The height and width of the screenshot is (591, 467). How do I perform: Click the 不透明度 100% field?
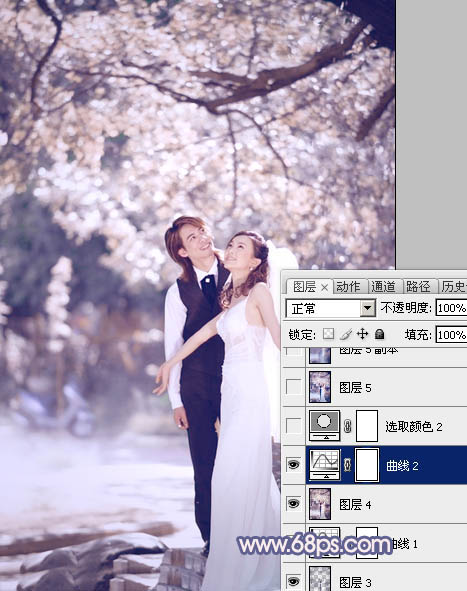(451, 308)
